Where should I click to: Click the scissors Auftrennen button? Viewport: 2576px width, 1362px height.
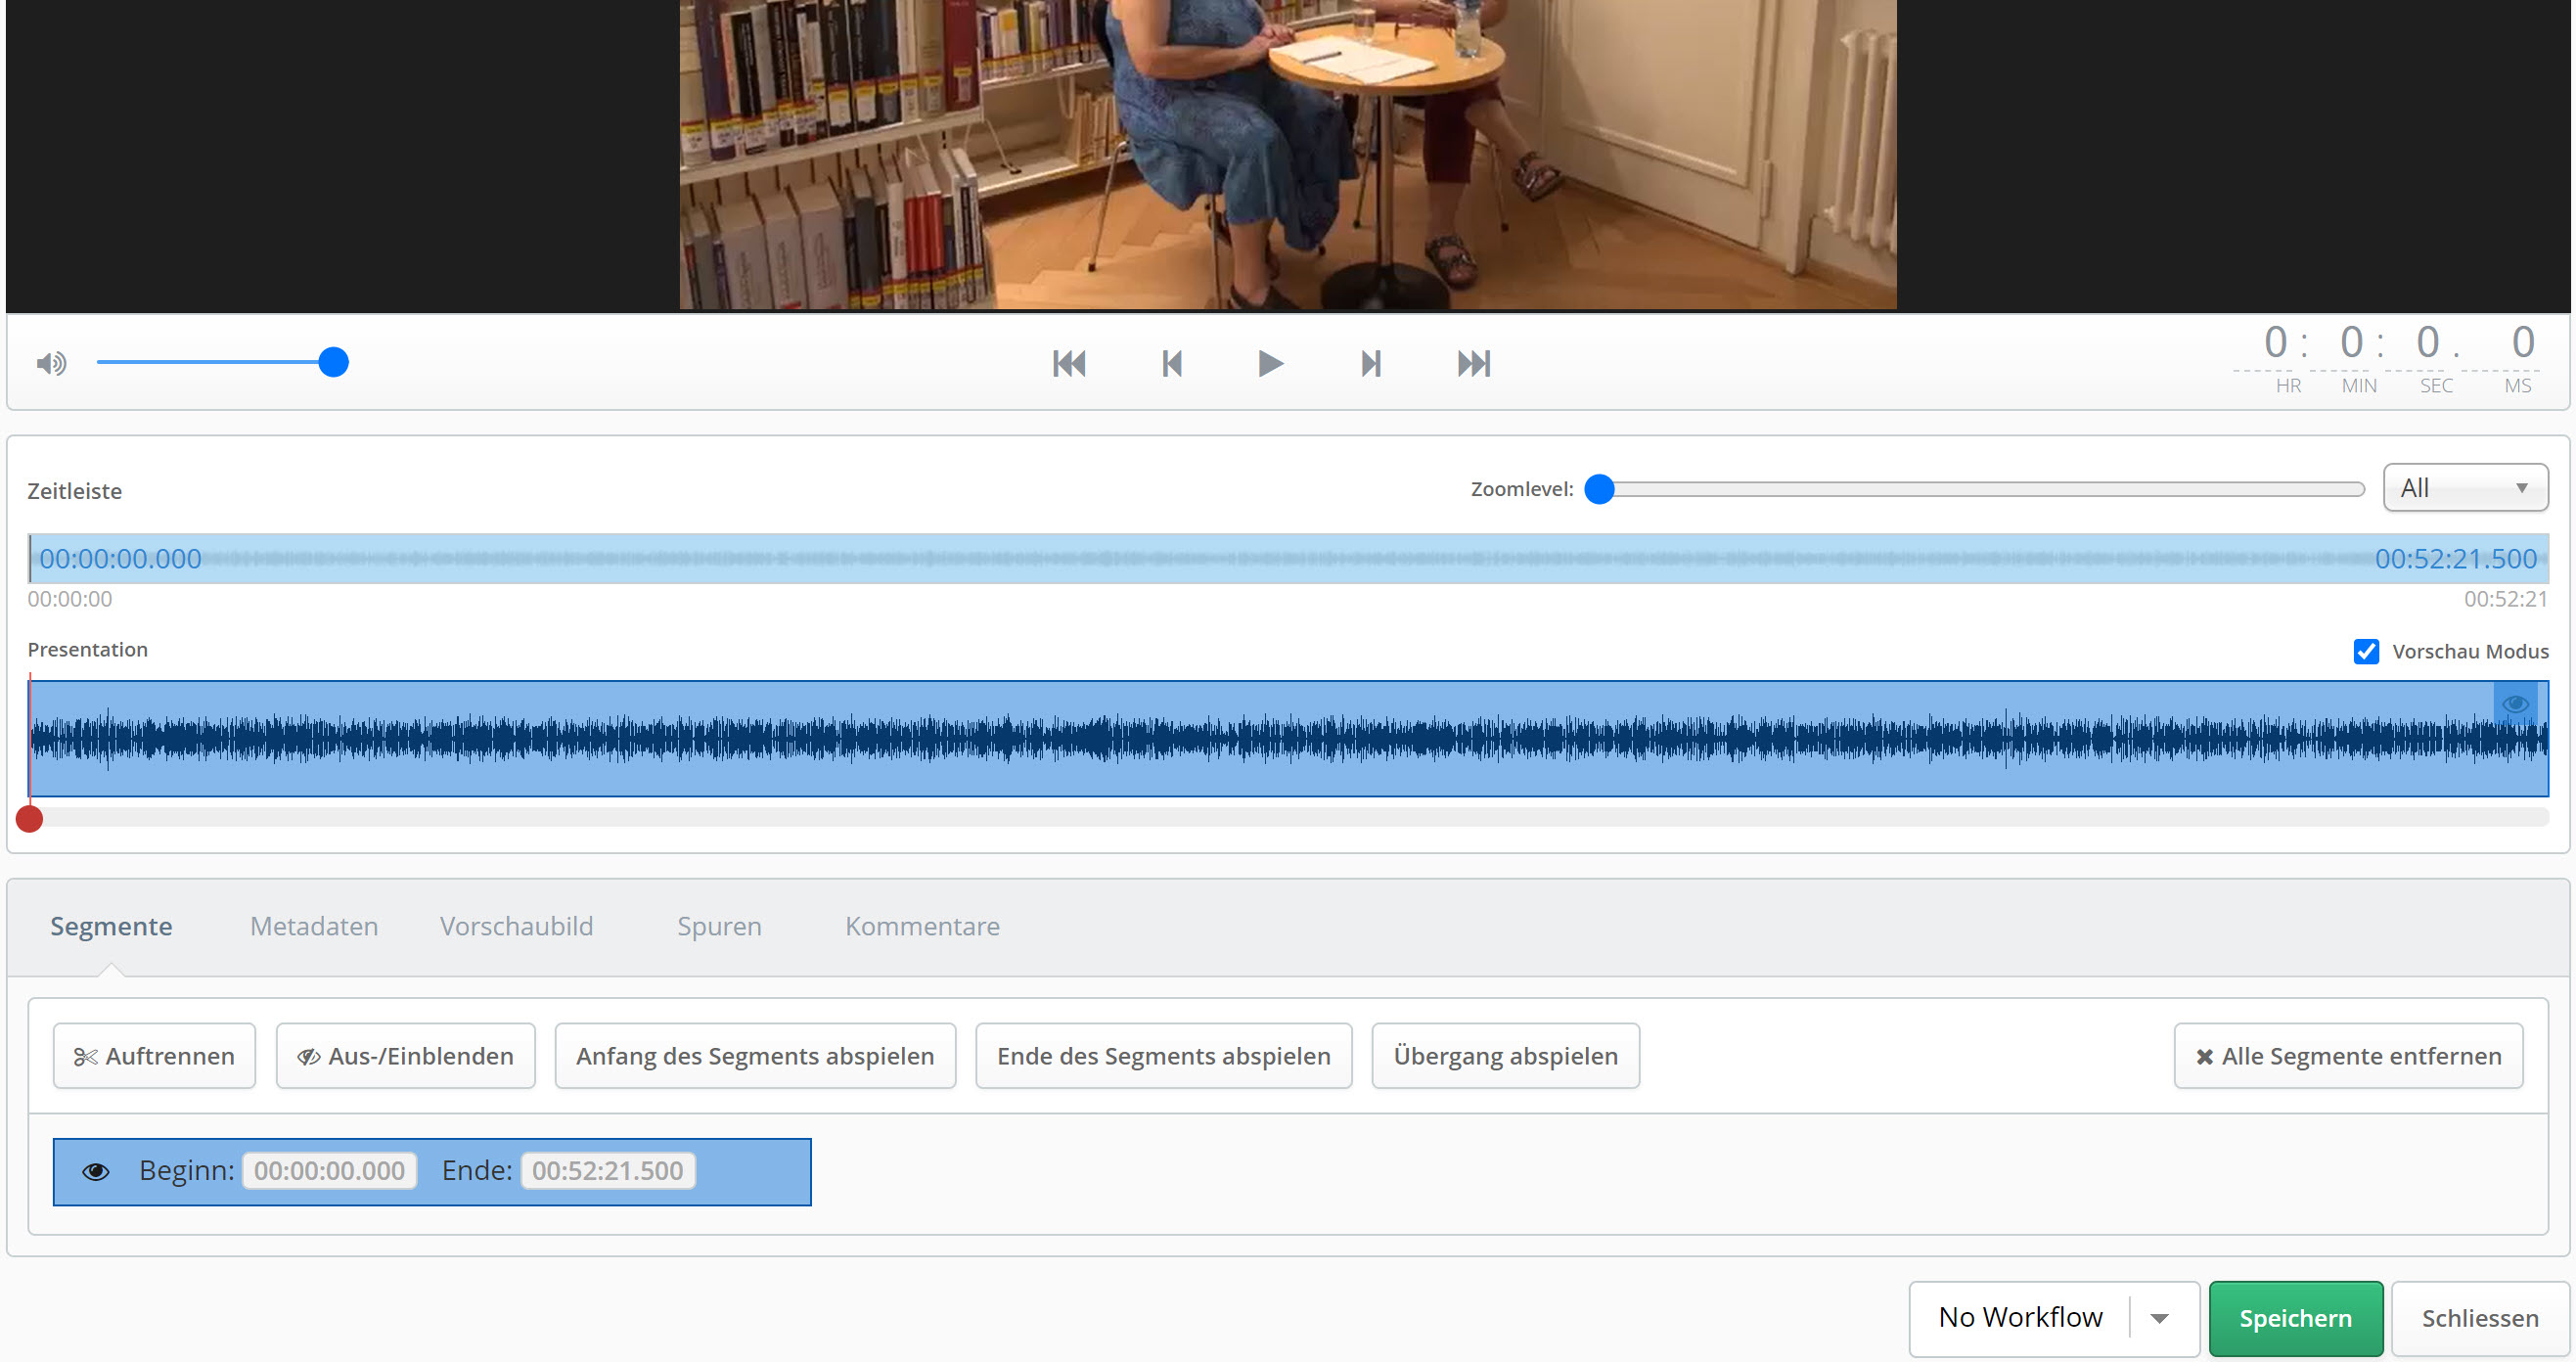154,1056
